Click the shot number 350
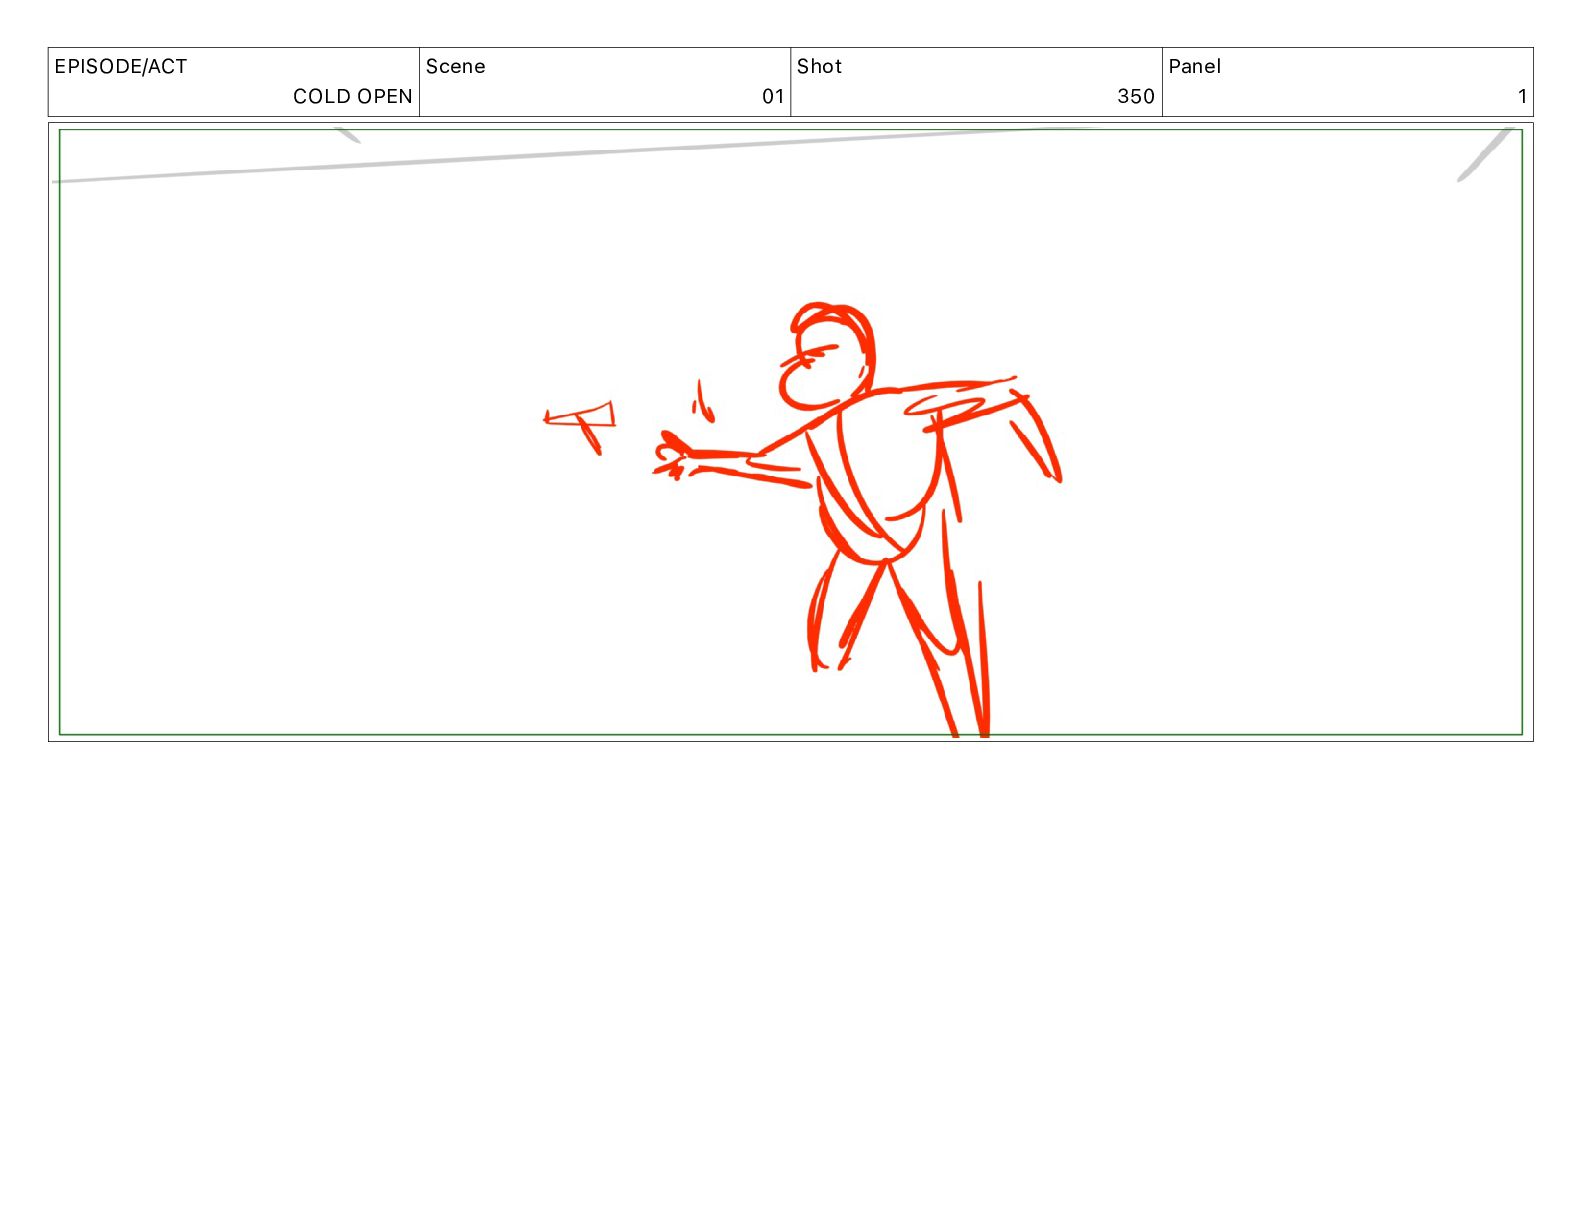 pos(1136,97)
